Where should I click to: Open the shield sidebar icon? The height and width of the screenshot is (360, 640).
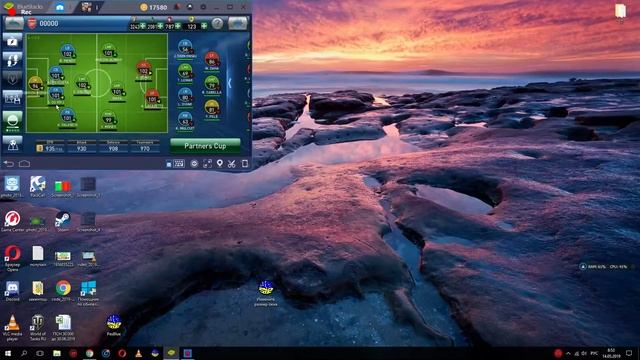[x=12, y=79]
